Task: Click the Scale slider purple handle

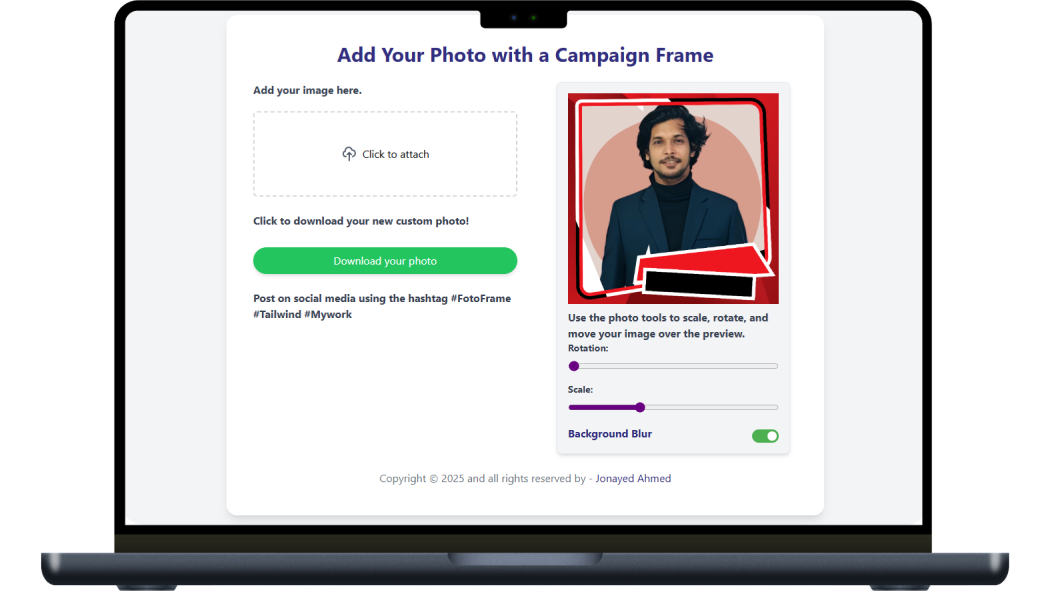Action: tap(640, 407)
